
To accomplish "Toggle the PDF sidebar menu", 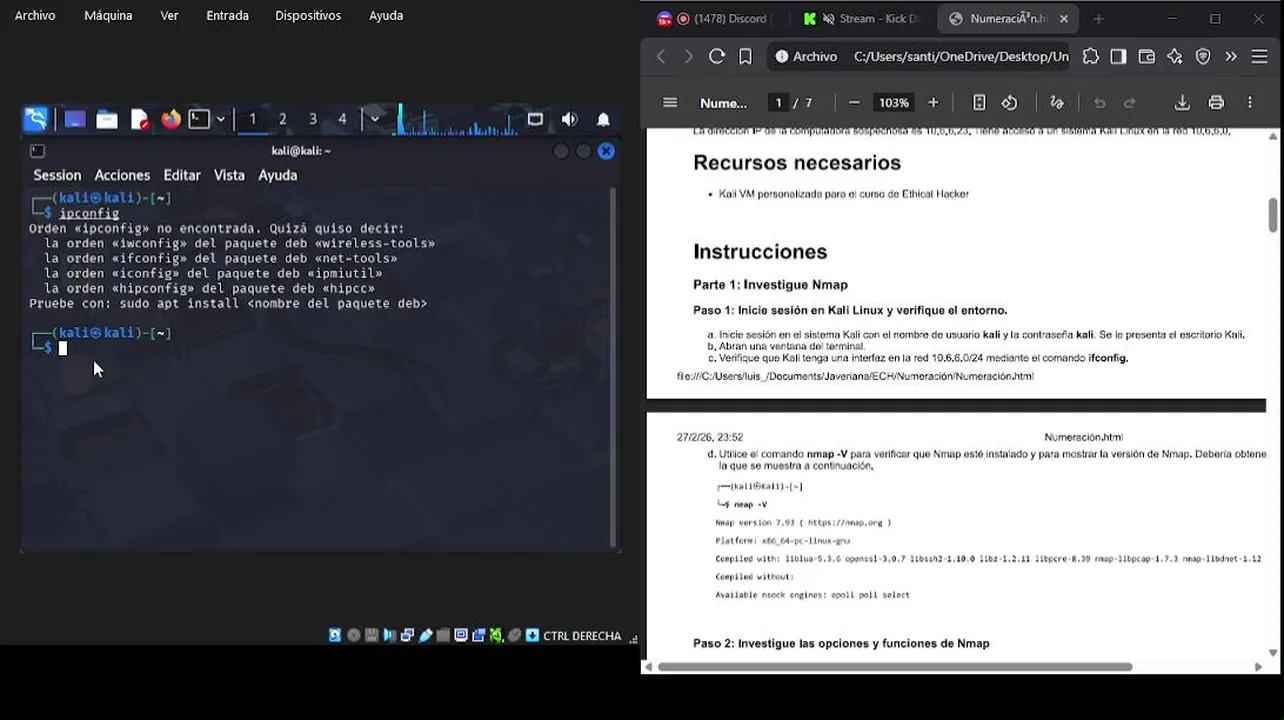I will (670, 102).
